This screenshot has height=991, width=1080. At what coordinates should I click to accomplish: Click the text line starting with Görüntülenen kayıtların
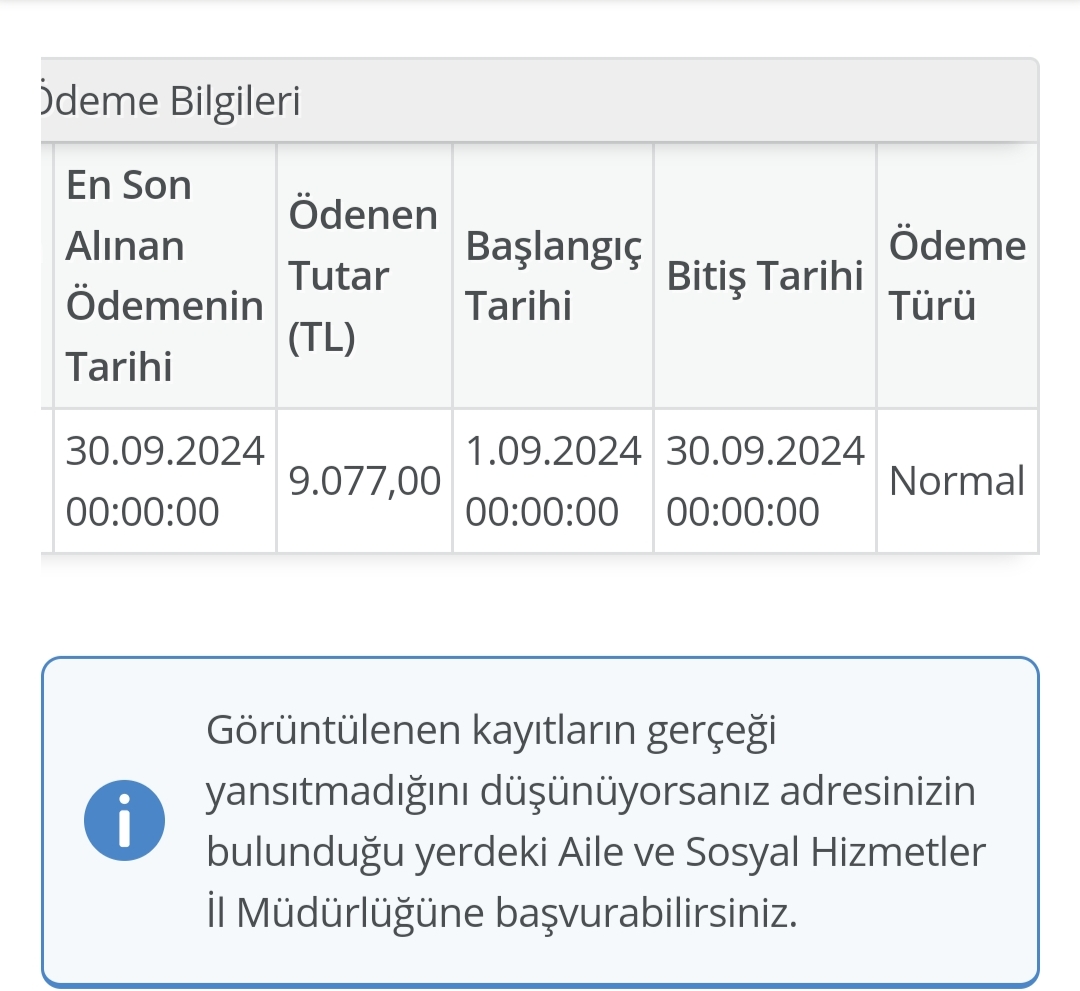[x=491, y=731]
